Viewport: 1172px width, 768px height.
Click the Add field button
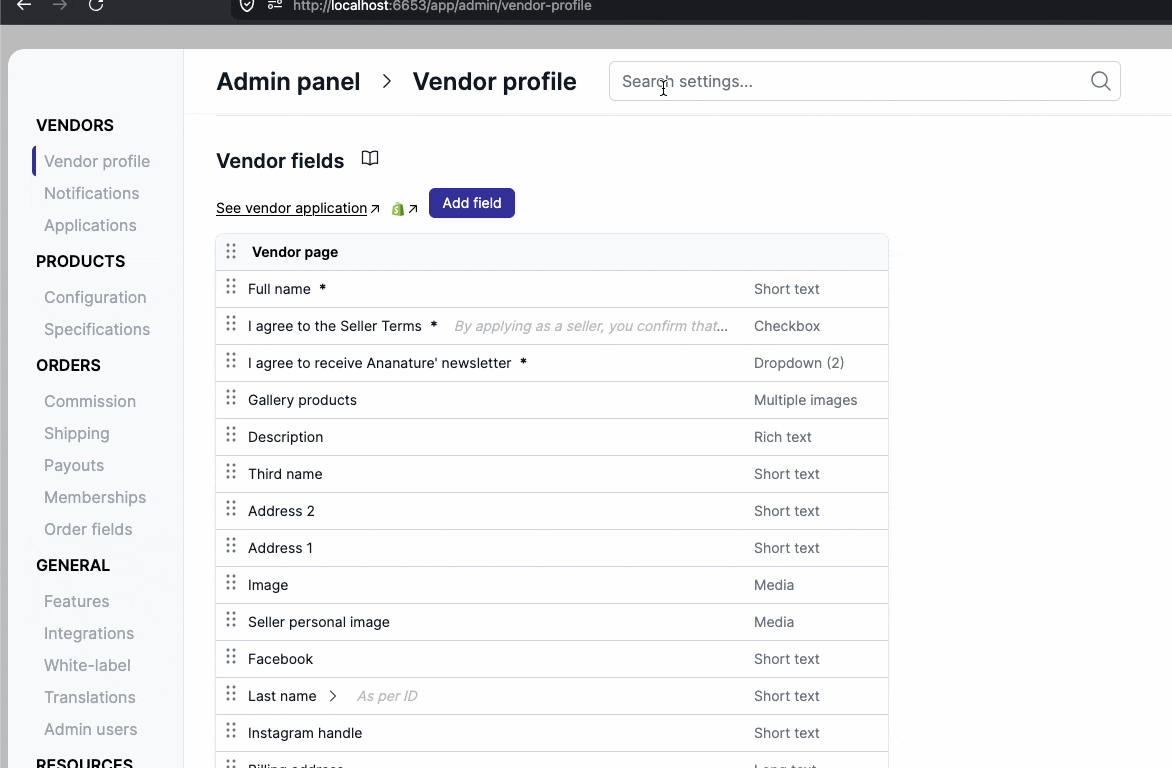[x=471, y=203]
